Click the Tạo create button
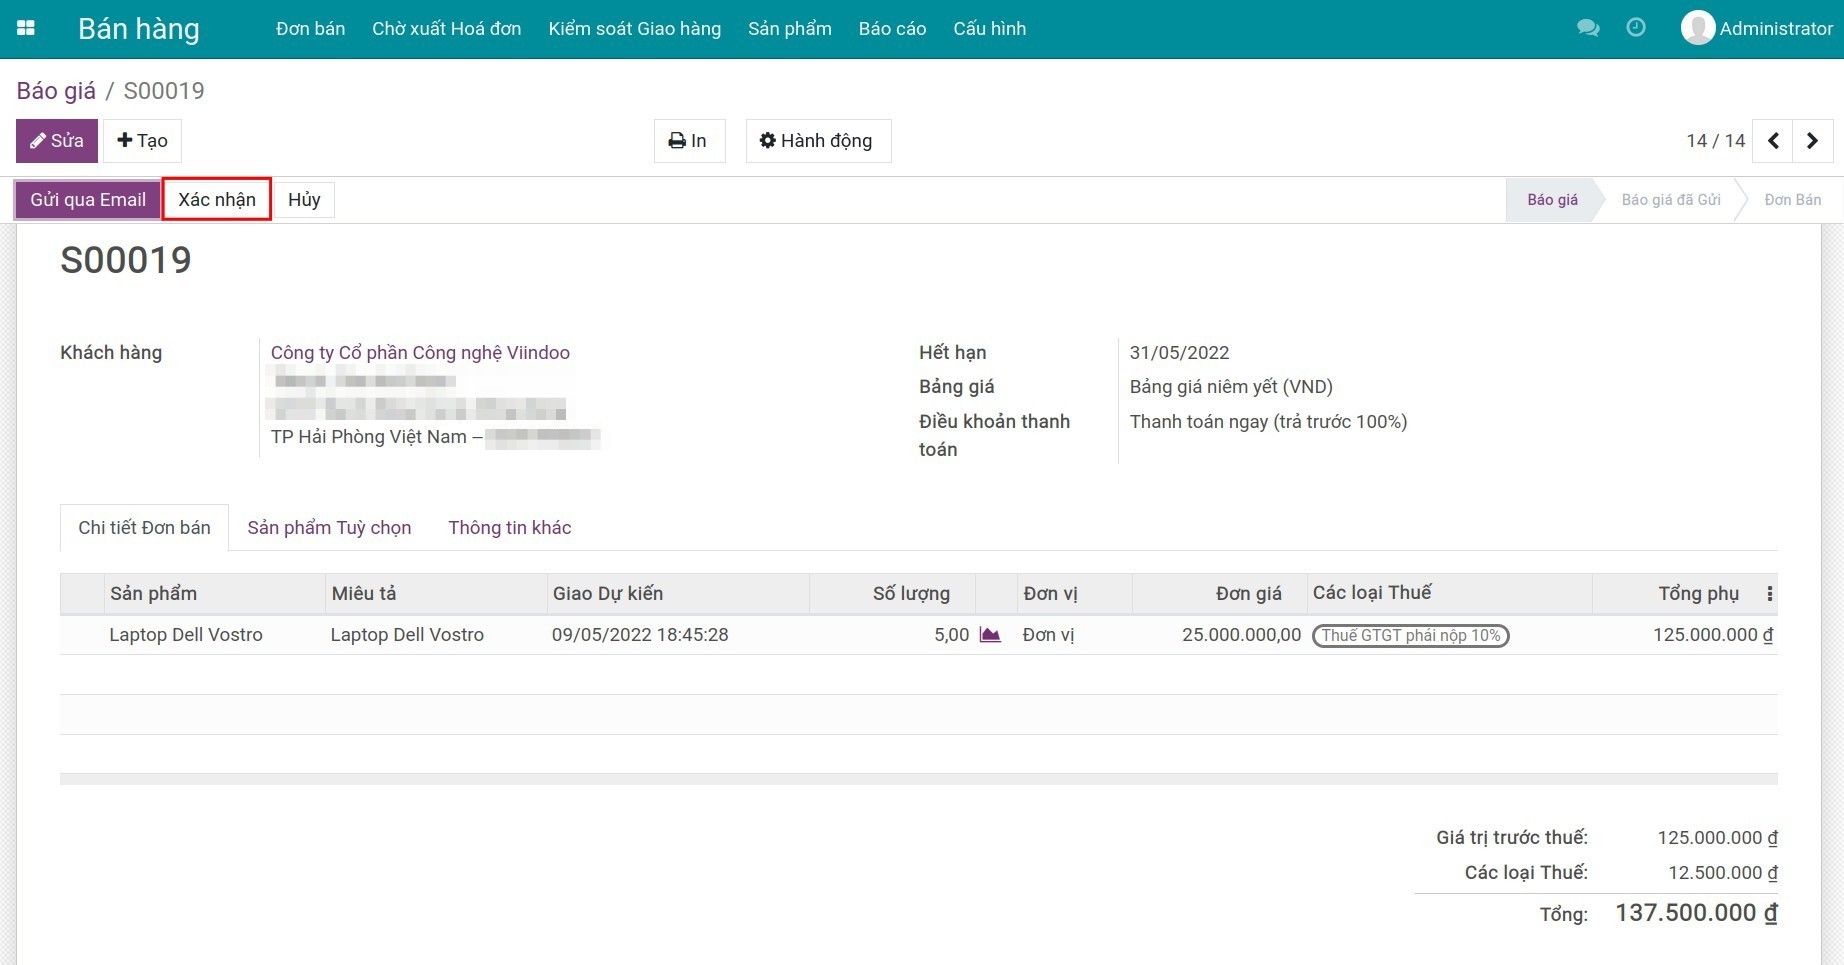The image size is (1844, 965). coord(142,141)
